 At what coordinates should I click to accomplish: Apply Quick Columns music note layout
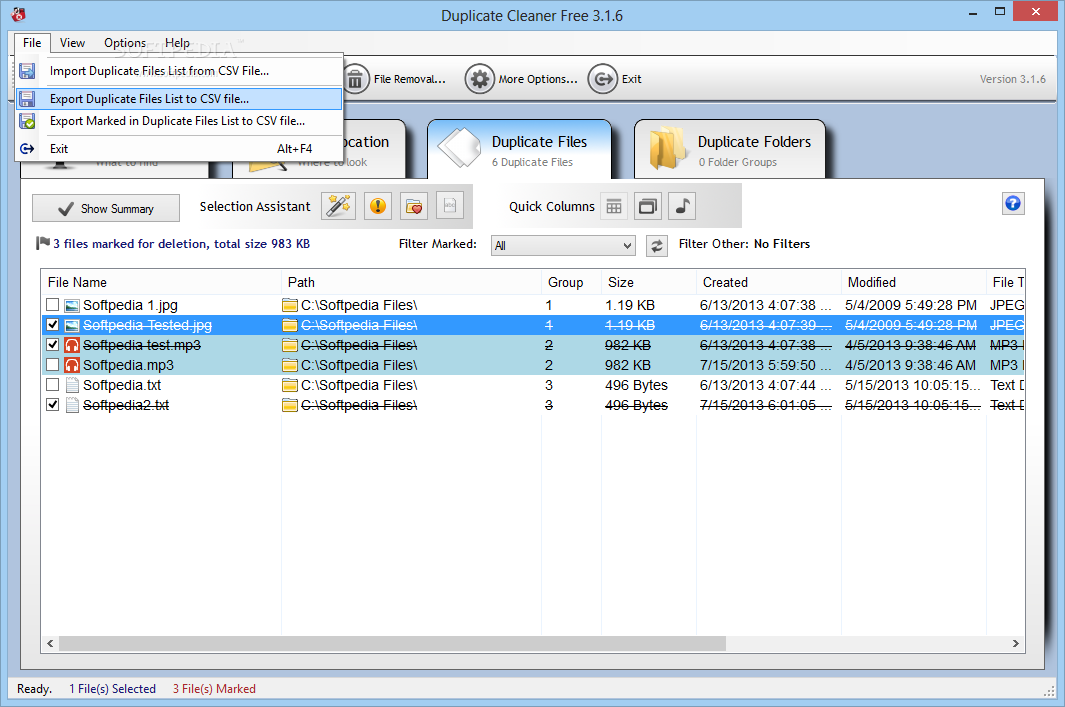pyautogui.click(x=682, y=206)
